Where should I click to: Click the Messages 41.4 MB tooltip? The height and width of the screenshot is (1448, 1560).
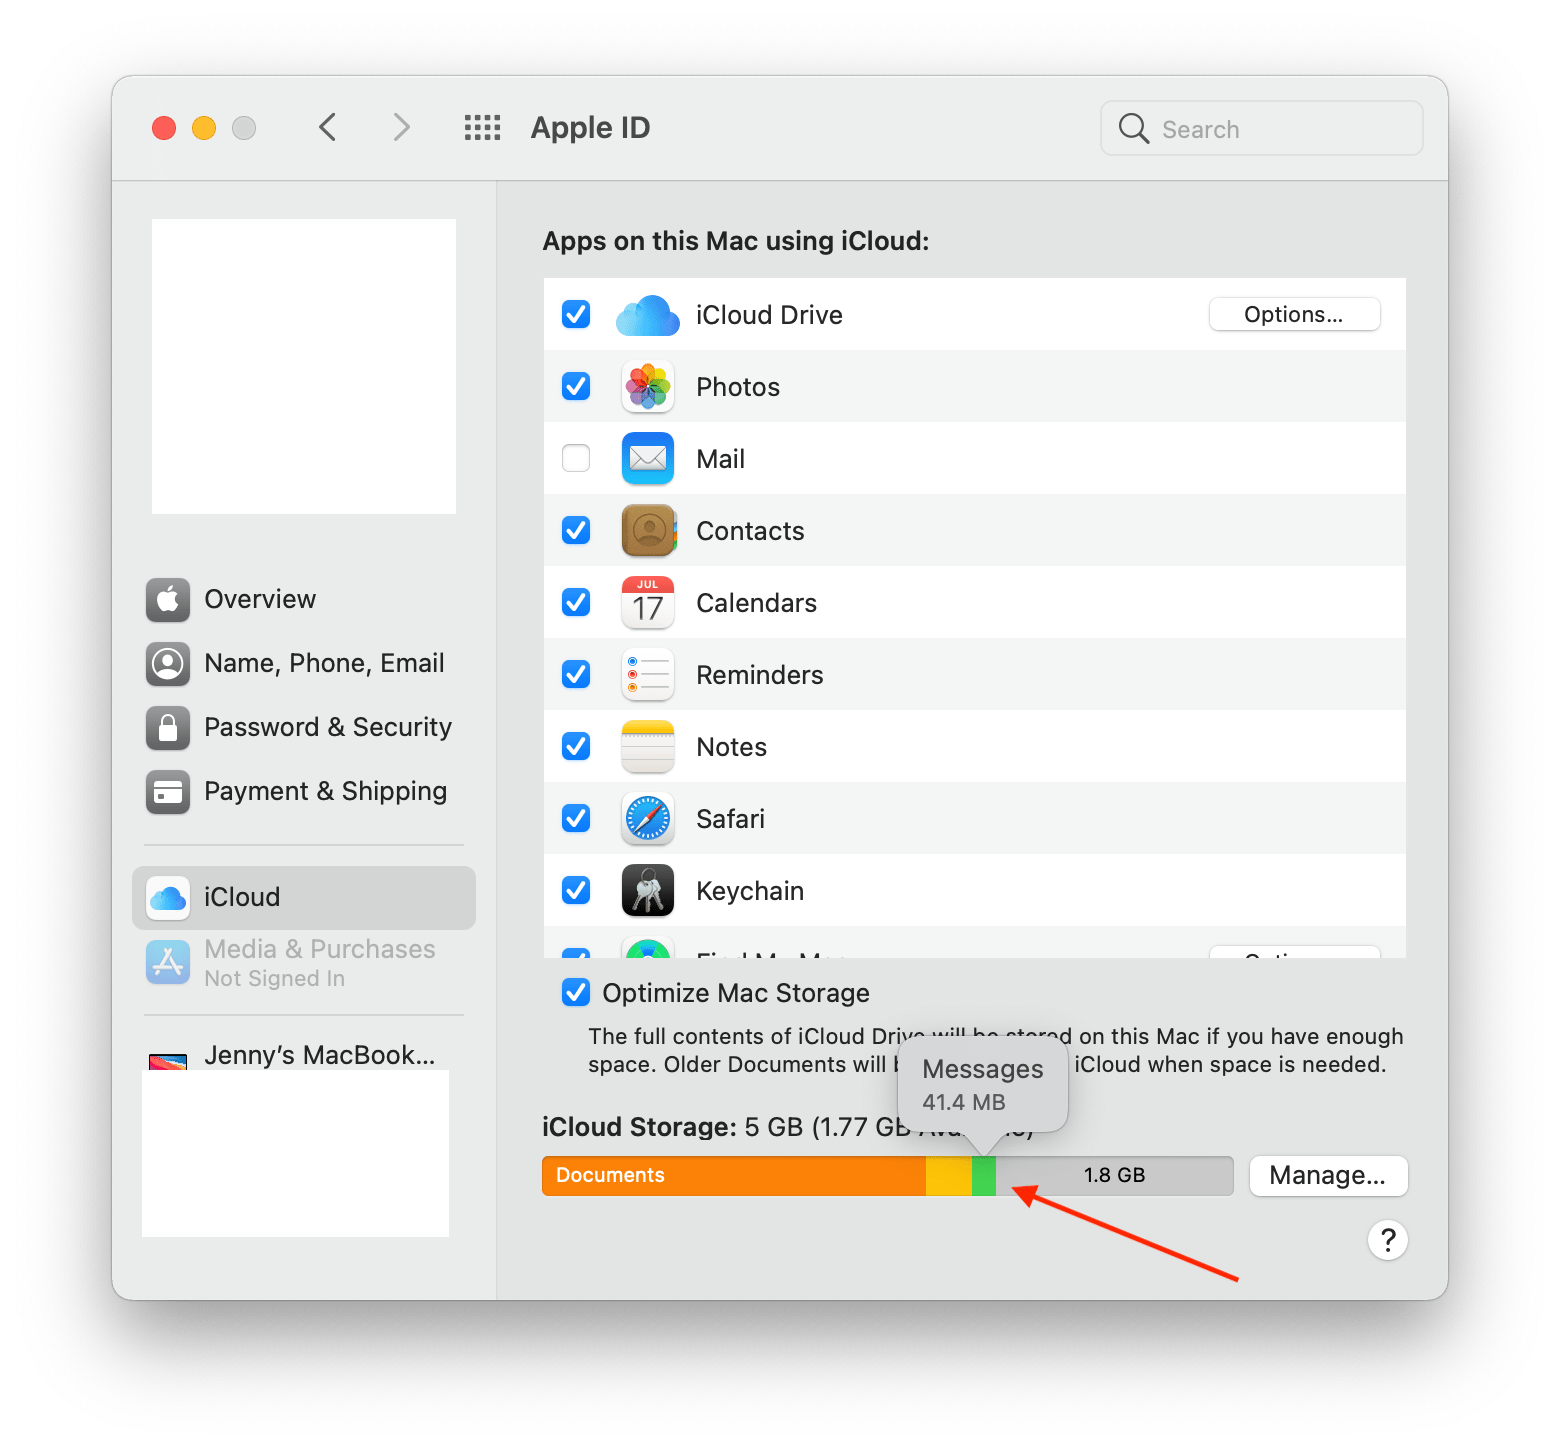(x=983, y=1085)
